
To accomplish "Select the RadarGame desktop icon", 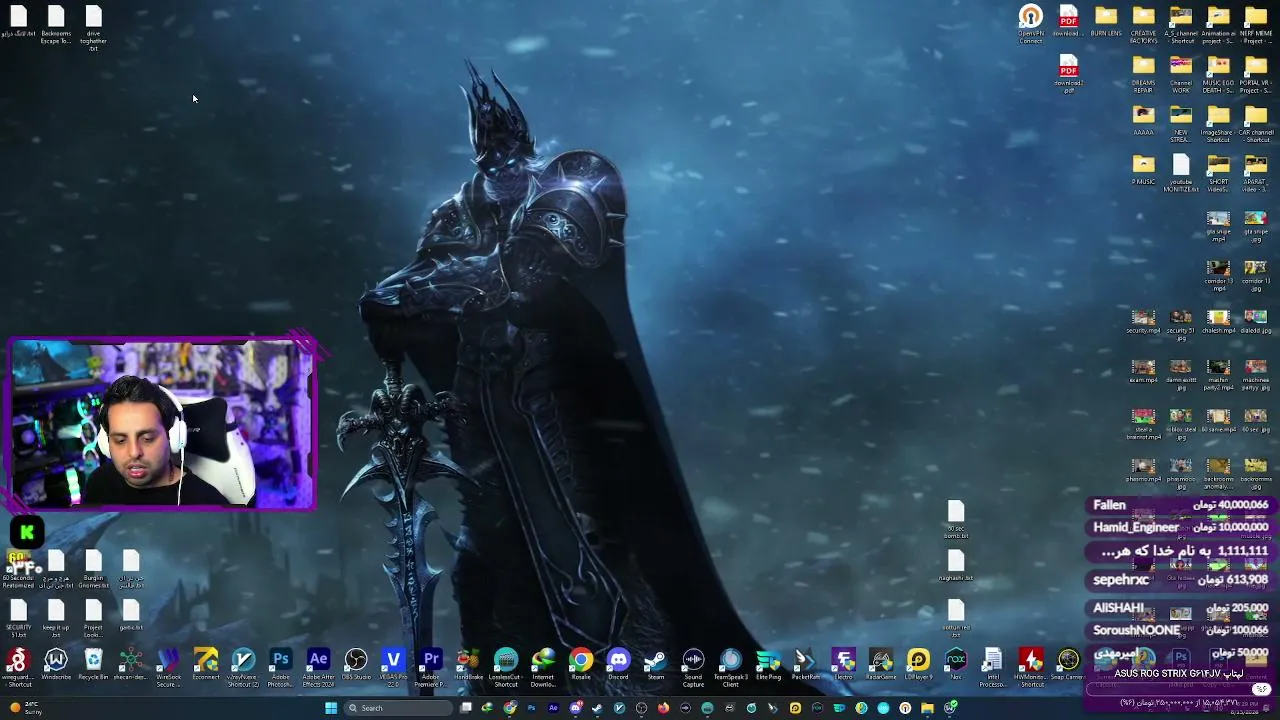I will [881, 665].
